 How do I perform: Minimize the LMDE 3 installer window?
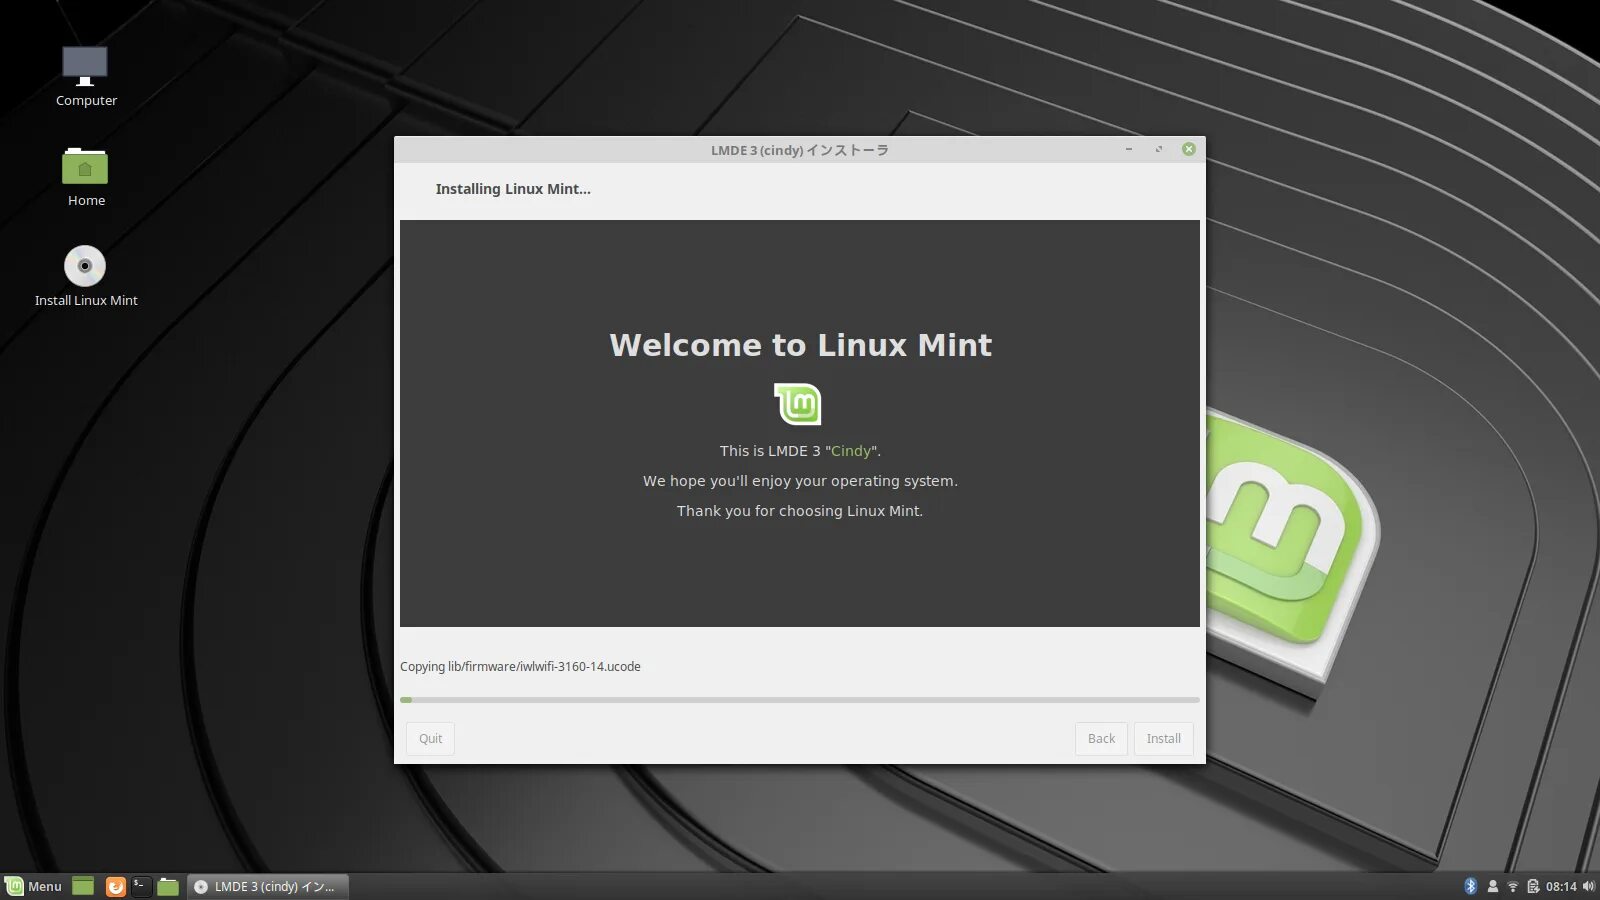click(1129, 149)
